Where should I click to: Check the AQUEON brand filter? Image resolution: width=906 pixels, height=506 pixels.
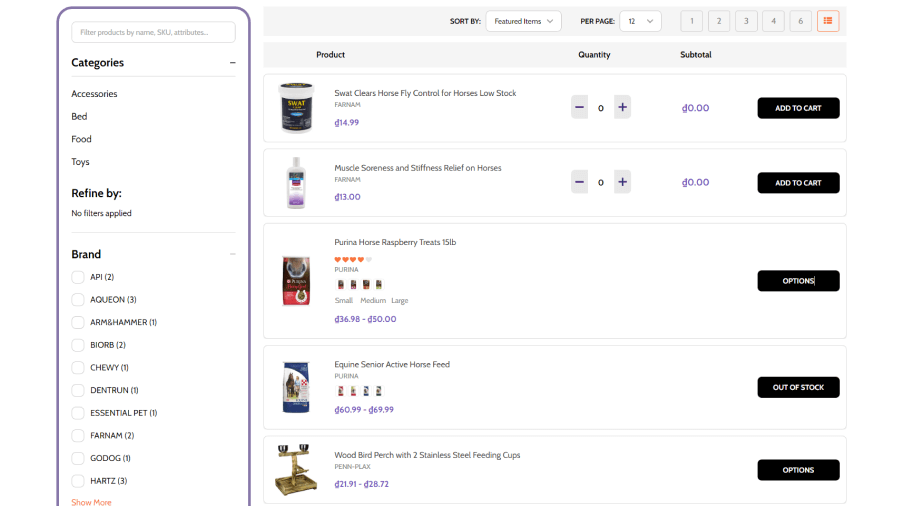(78, 300)
